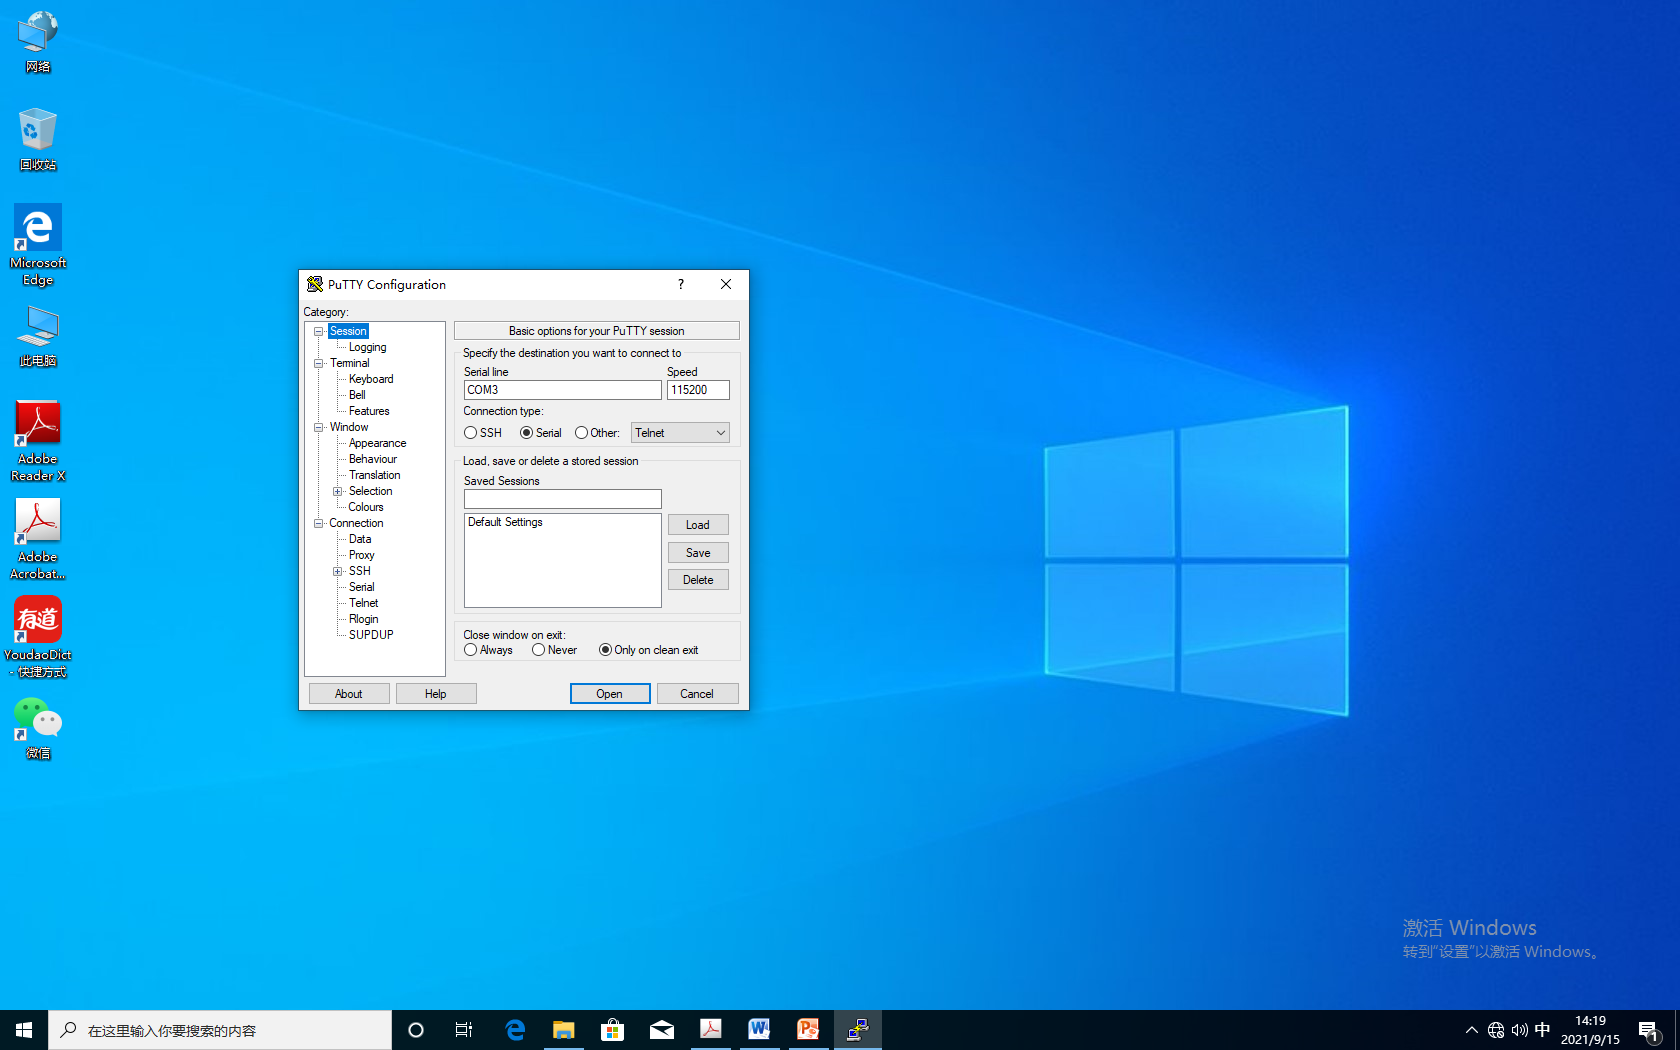Expand the SSH tree node
1680x1050 pixels.
click(x=338, y=571)
